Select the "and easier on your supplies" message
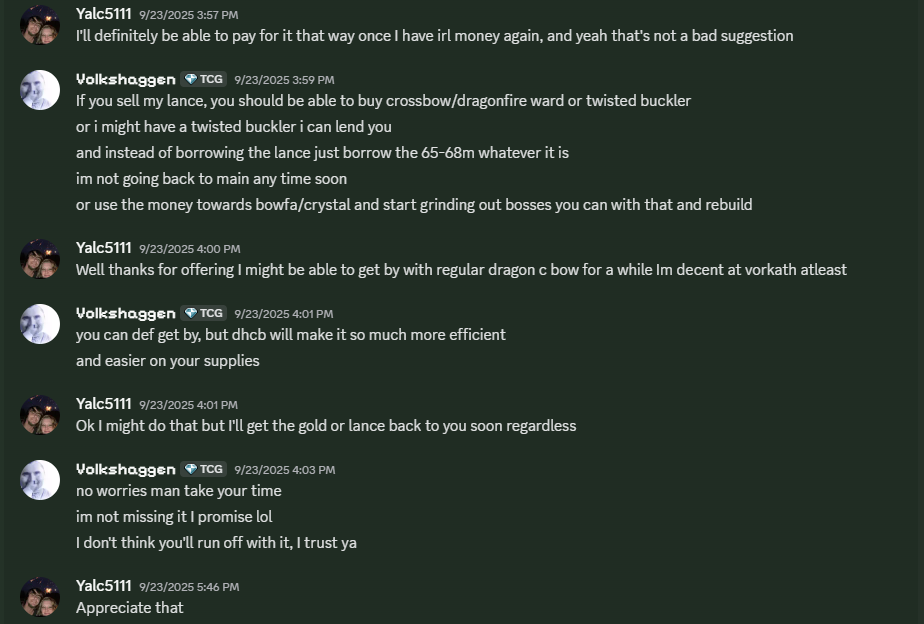924x624 pixels. [167, 361]
